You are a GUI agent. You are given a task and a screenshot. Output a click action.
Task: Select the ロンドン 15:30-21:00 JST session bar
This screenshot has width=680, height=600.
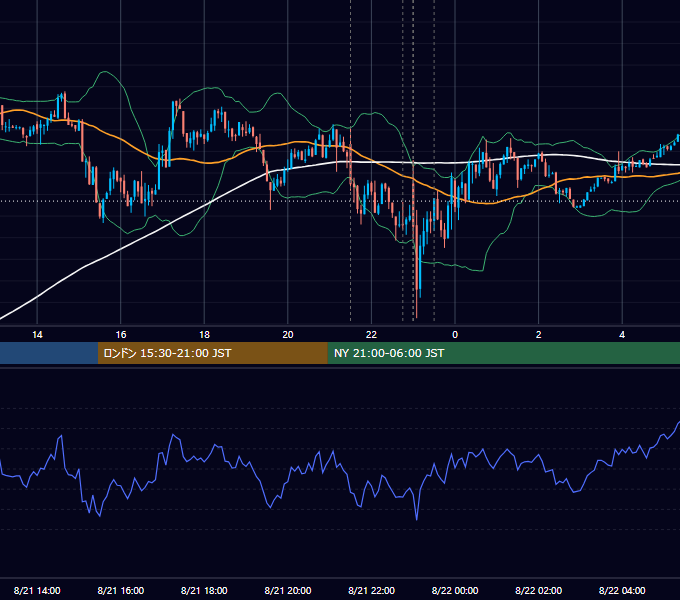click(212, 353)
